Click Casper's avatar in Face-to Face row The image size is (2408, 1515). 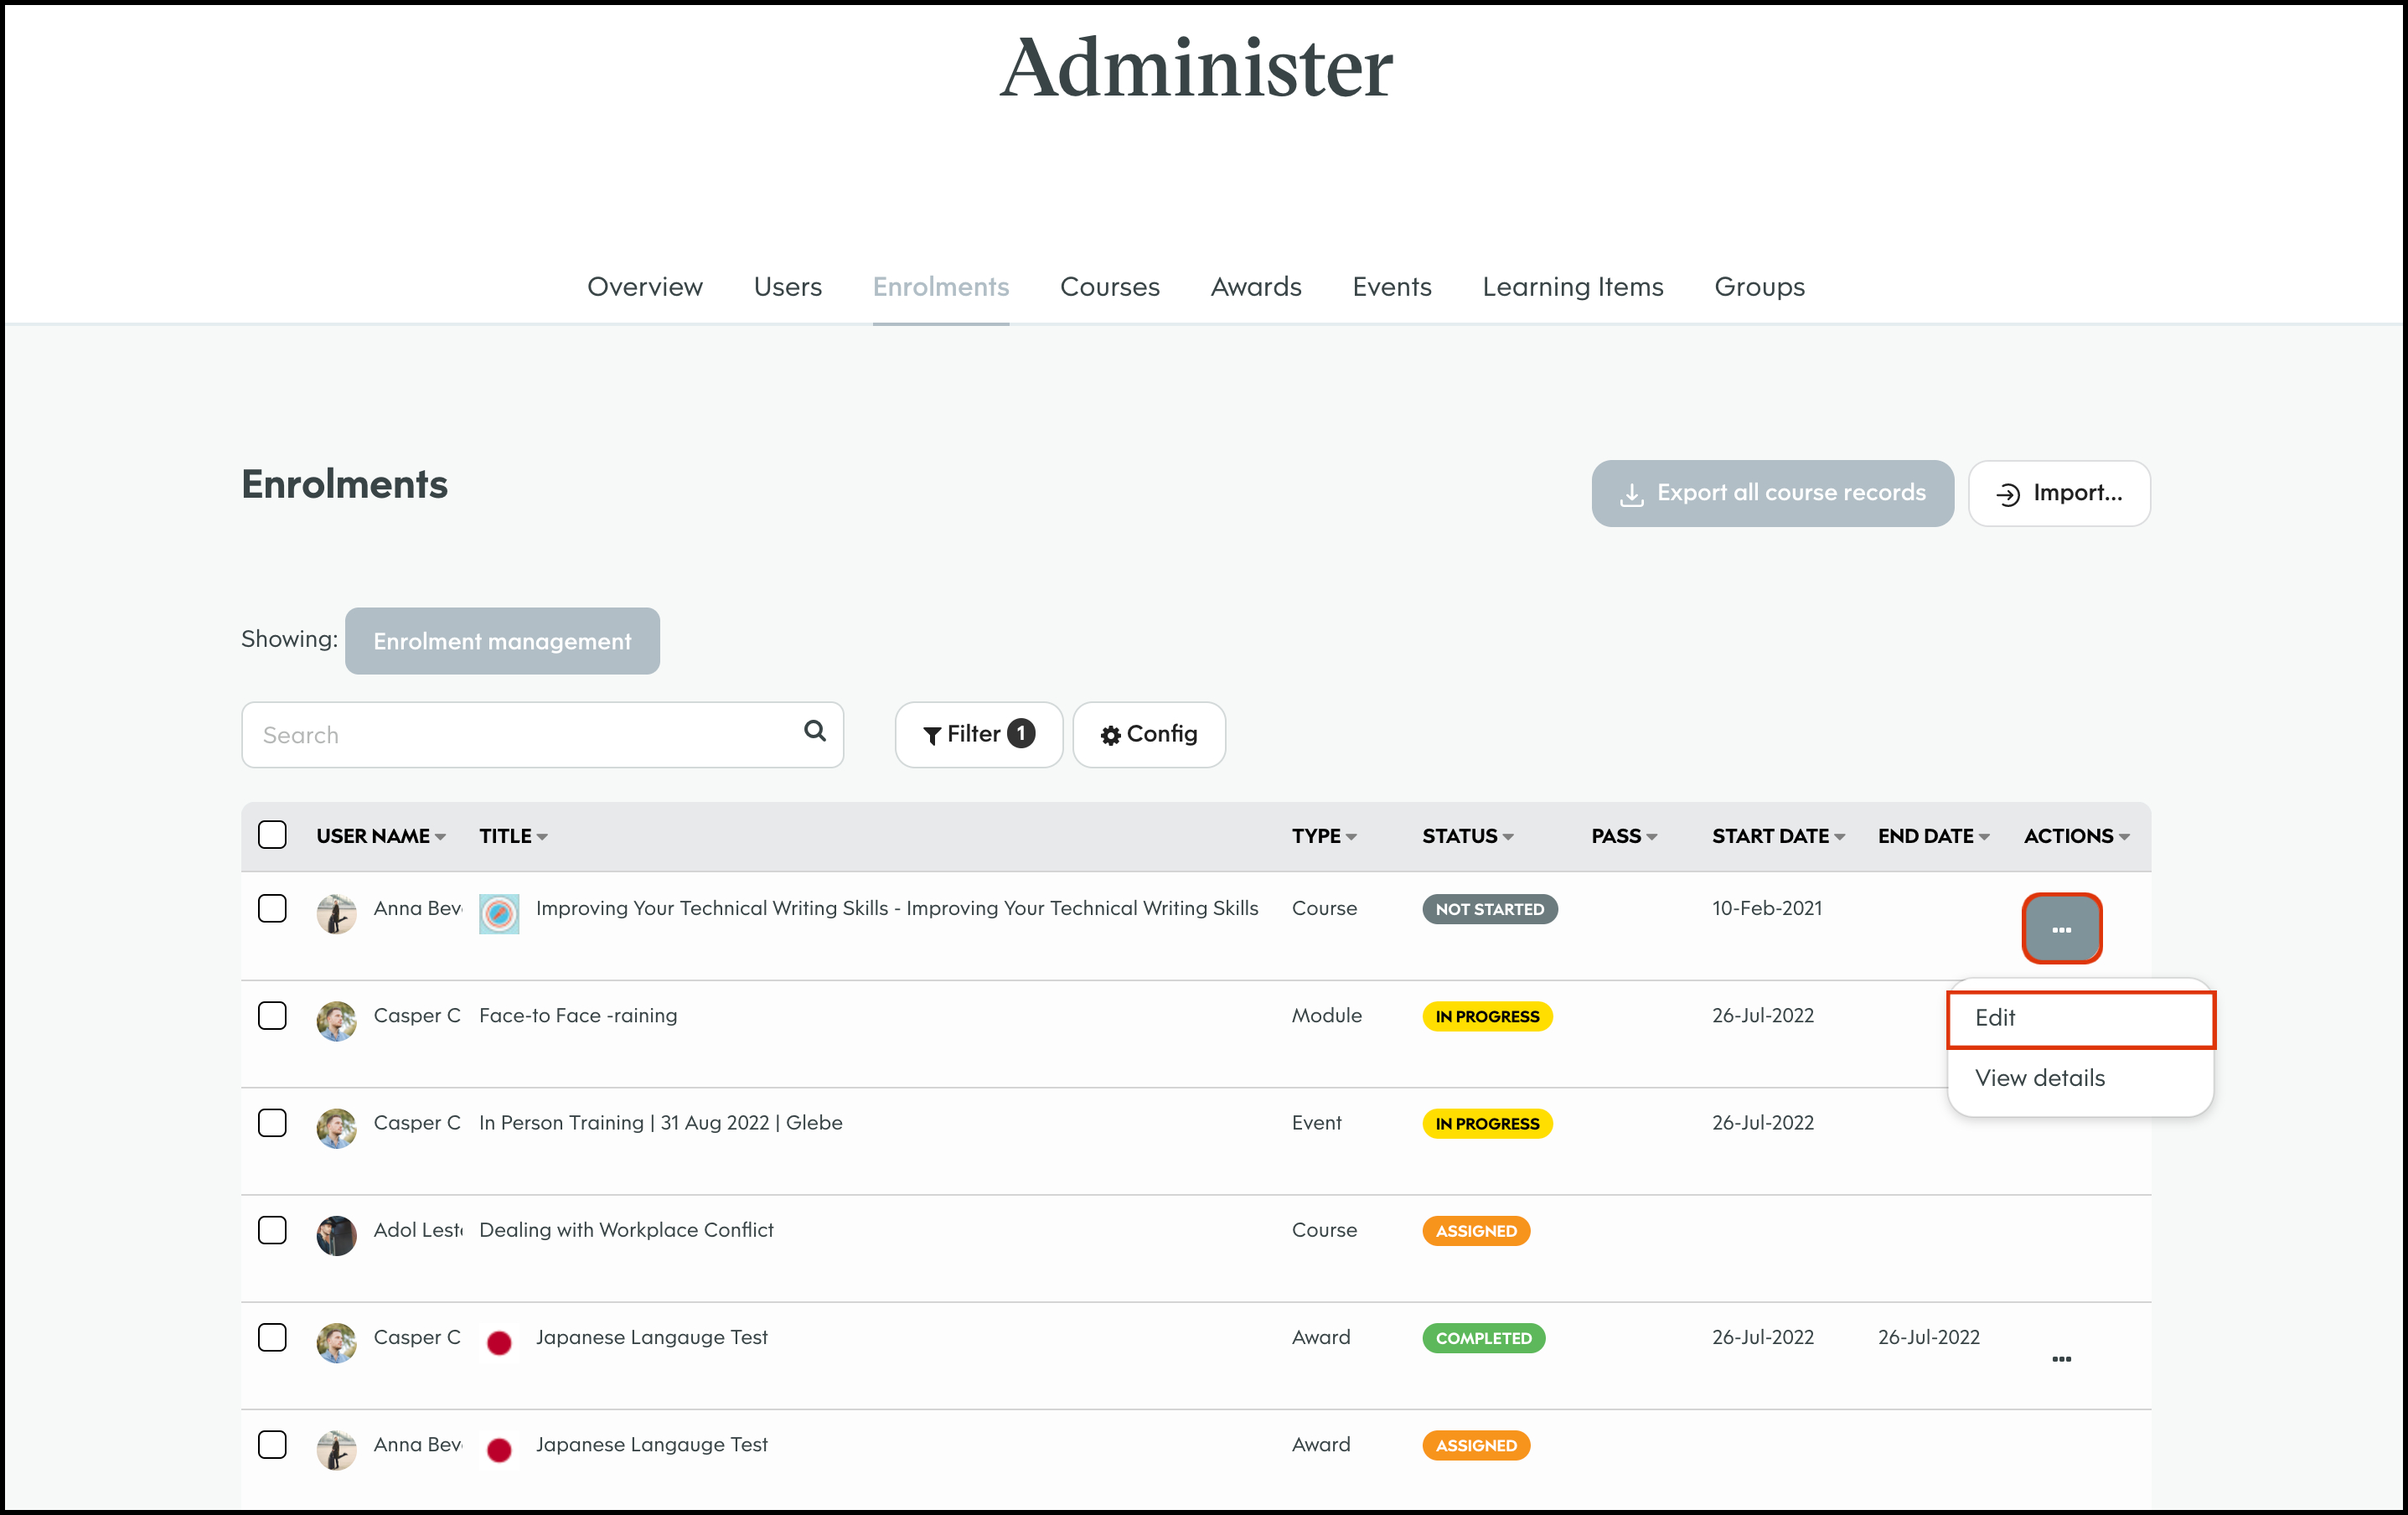pyautogui.click(x=336, y=1021)
